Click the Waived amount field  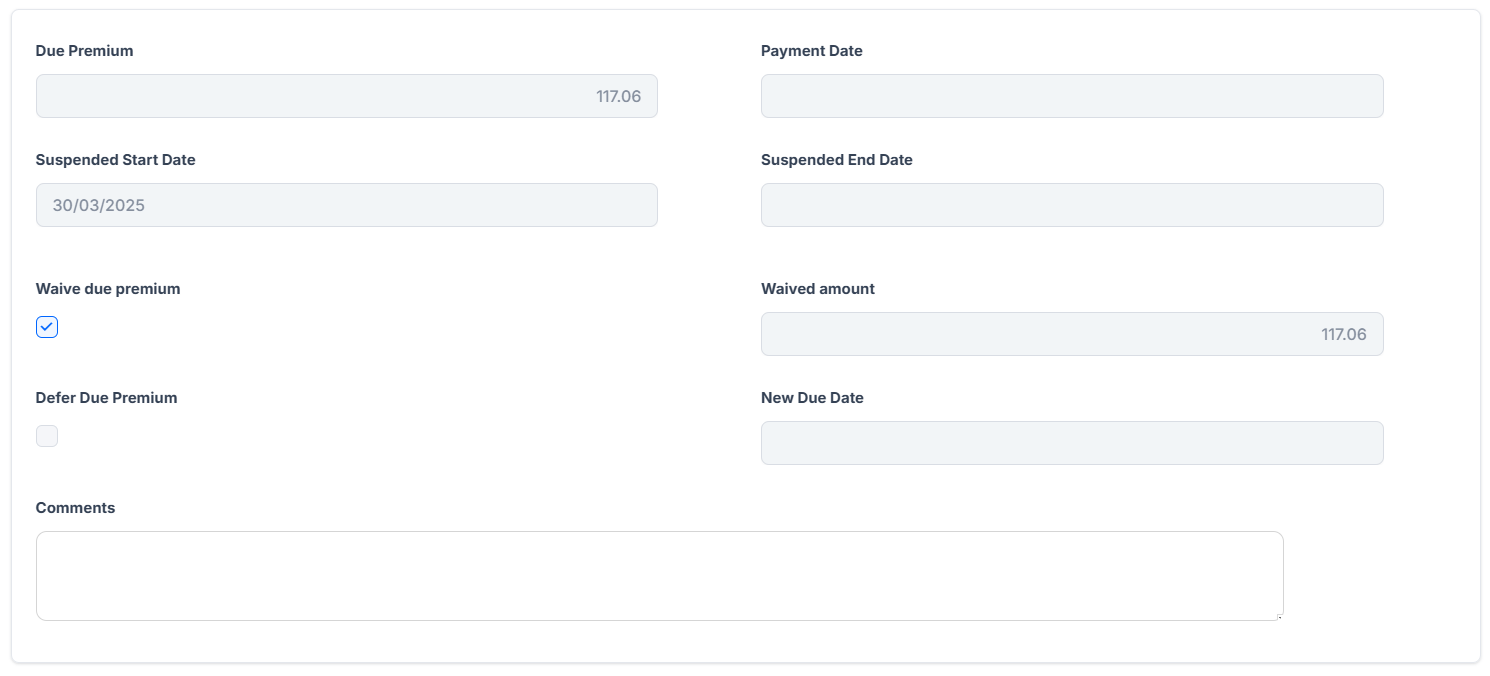1071,334
